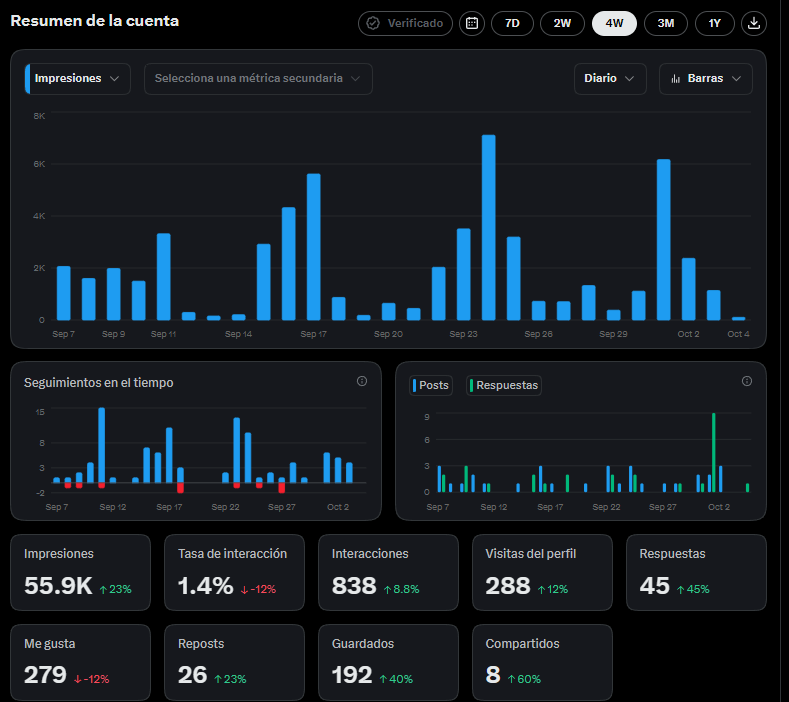Select the 4W time range

(614, 23)
